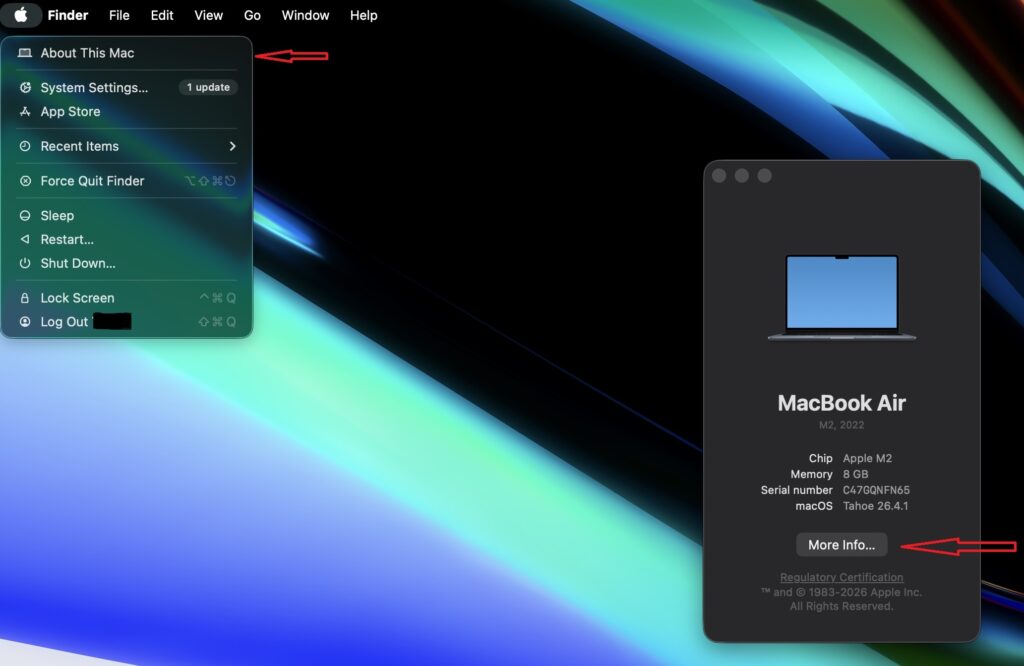Open the Go menu
1024x666 pixels.
coord(252,15)
